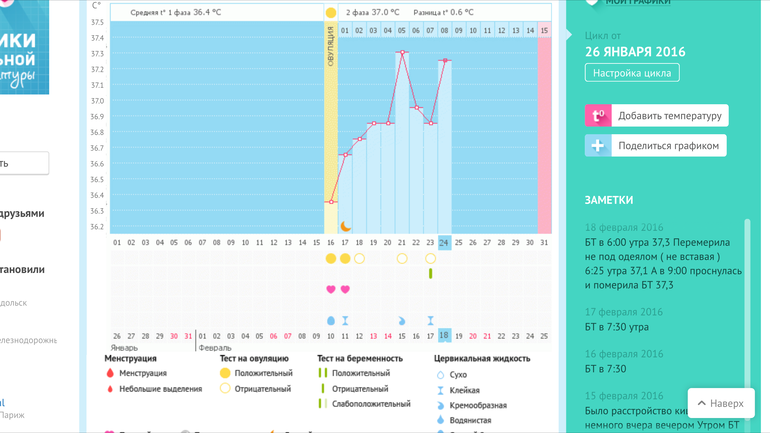Select highlighted cycle day 24 on axis
The width and height of the screenshot is (770, 433).
(445, 242)
